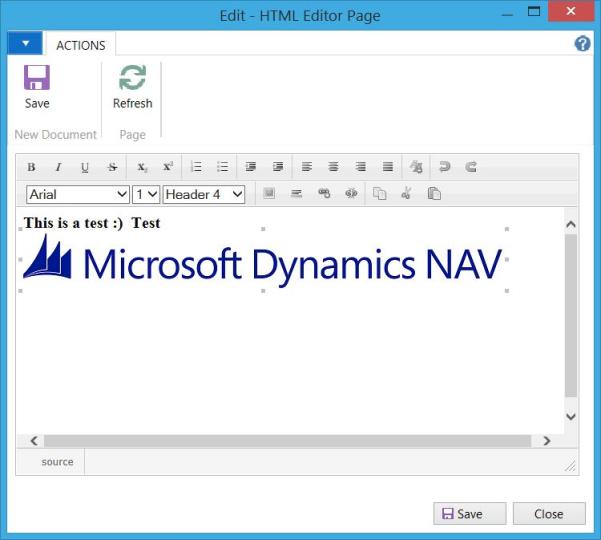The width and height of the screenshot is (601, 540).
Task: Toggle underline formatting
Action: pyautogui.click(x=85, y=167)
